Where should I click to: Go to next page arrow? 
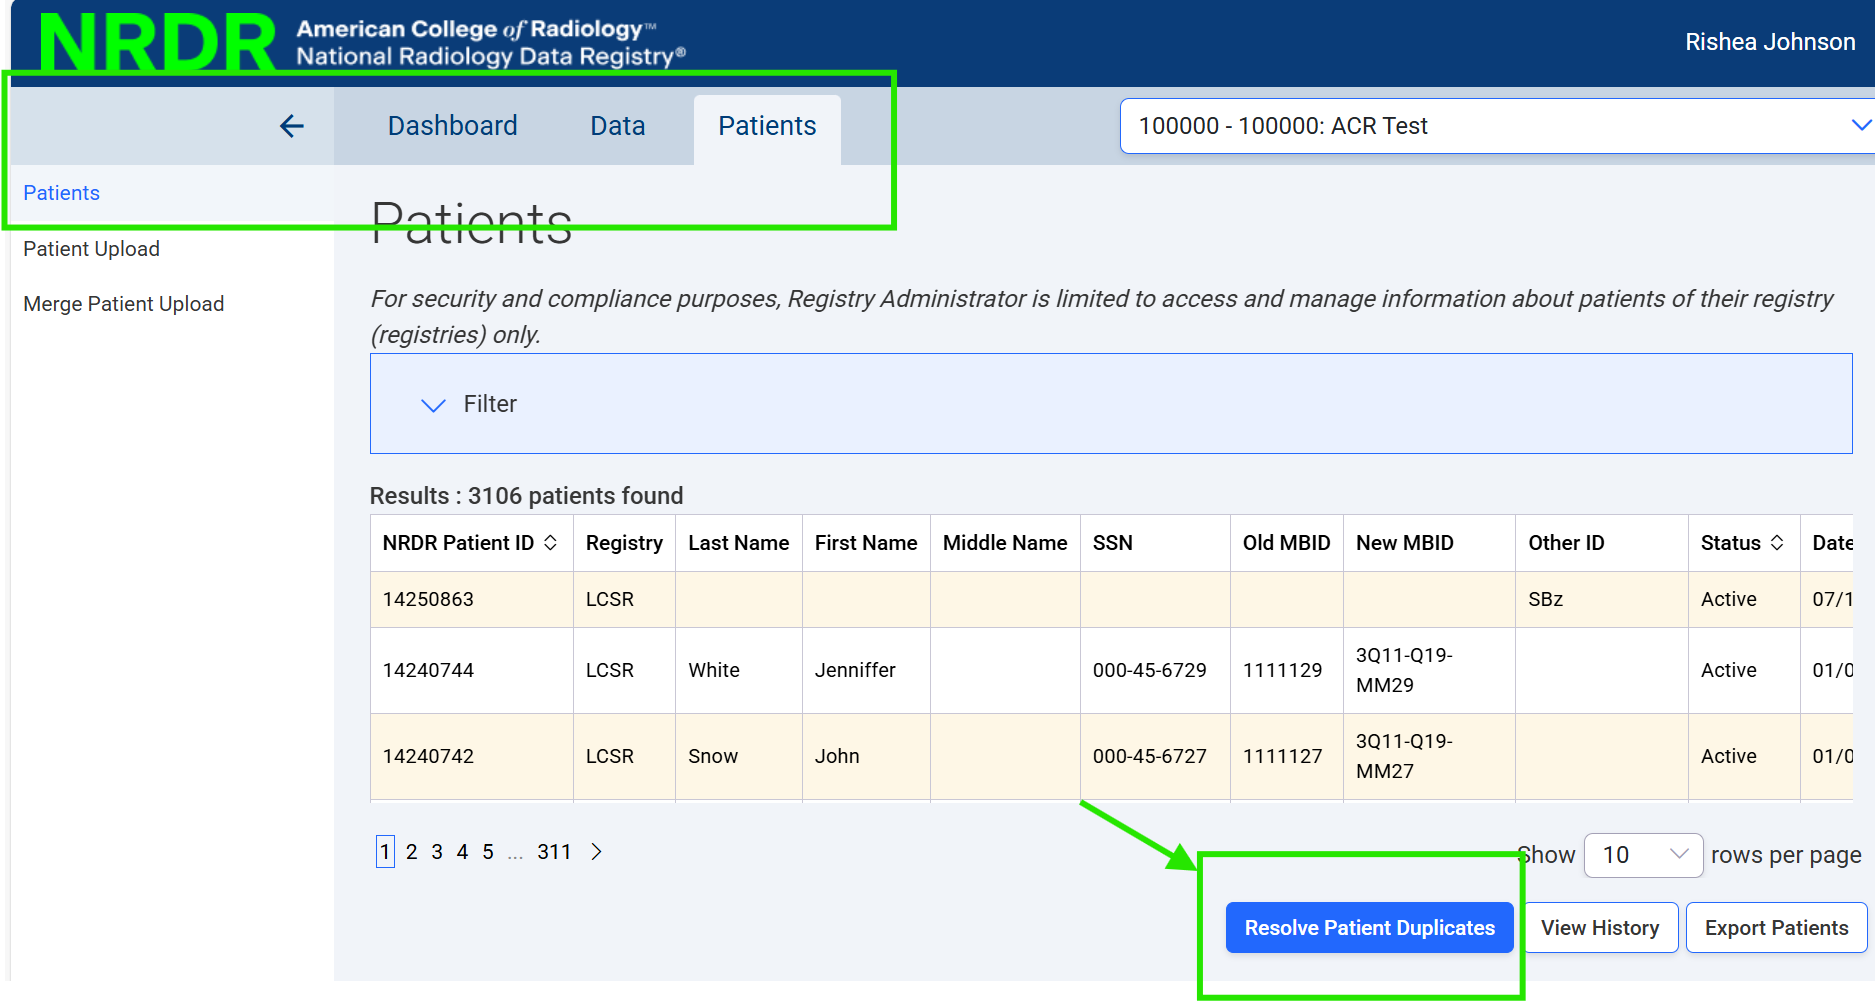pyautogui.click(x=596, y=852)
